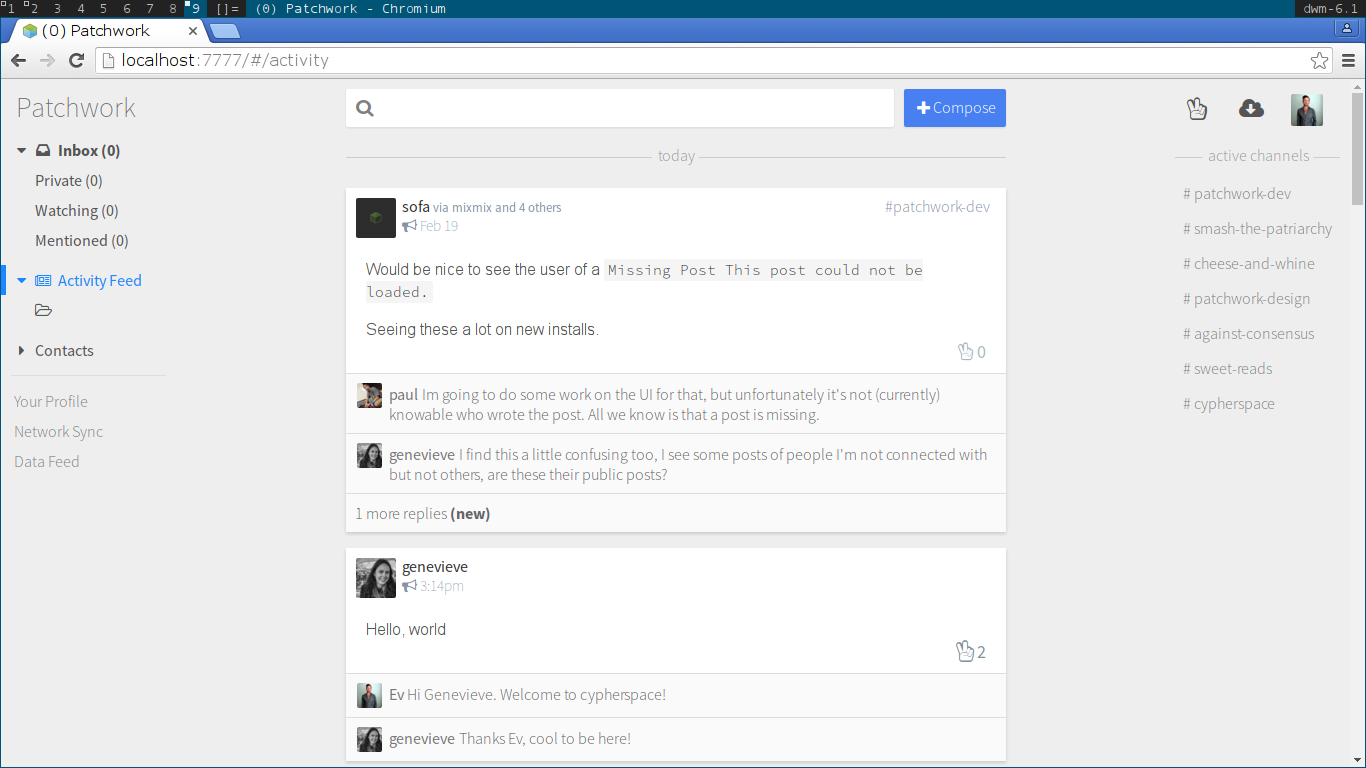Click sofa author name

416,207
